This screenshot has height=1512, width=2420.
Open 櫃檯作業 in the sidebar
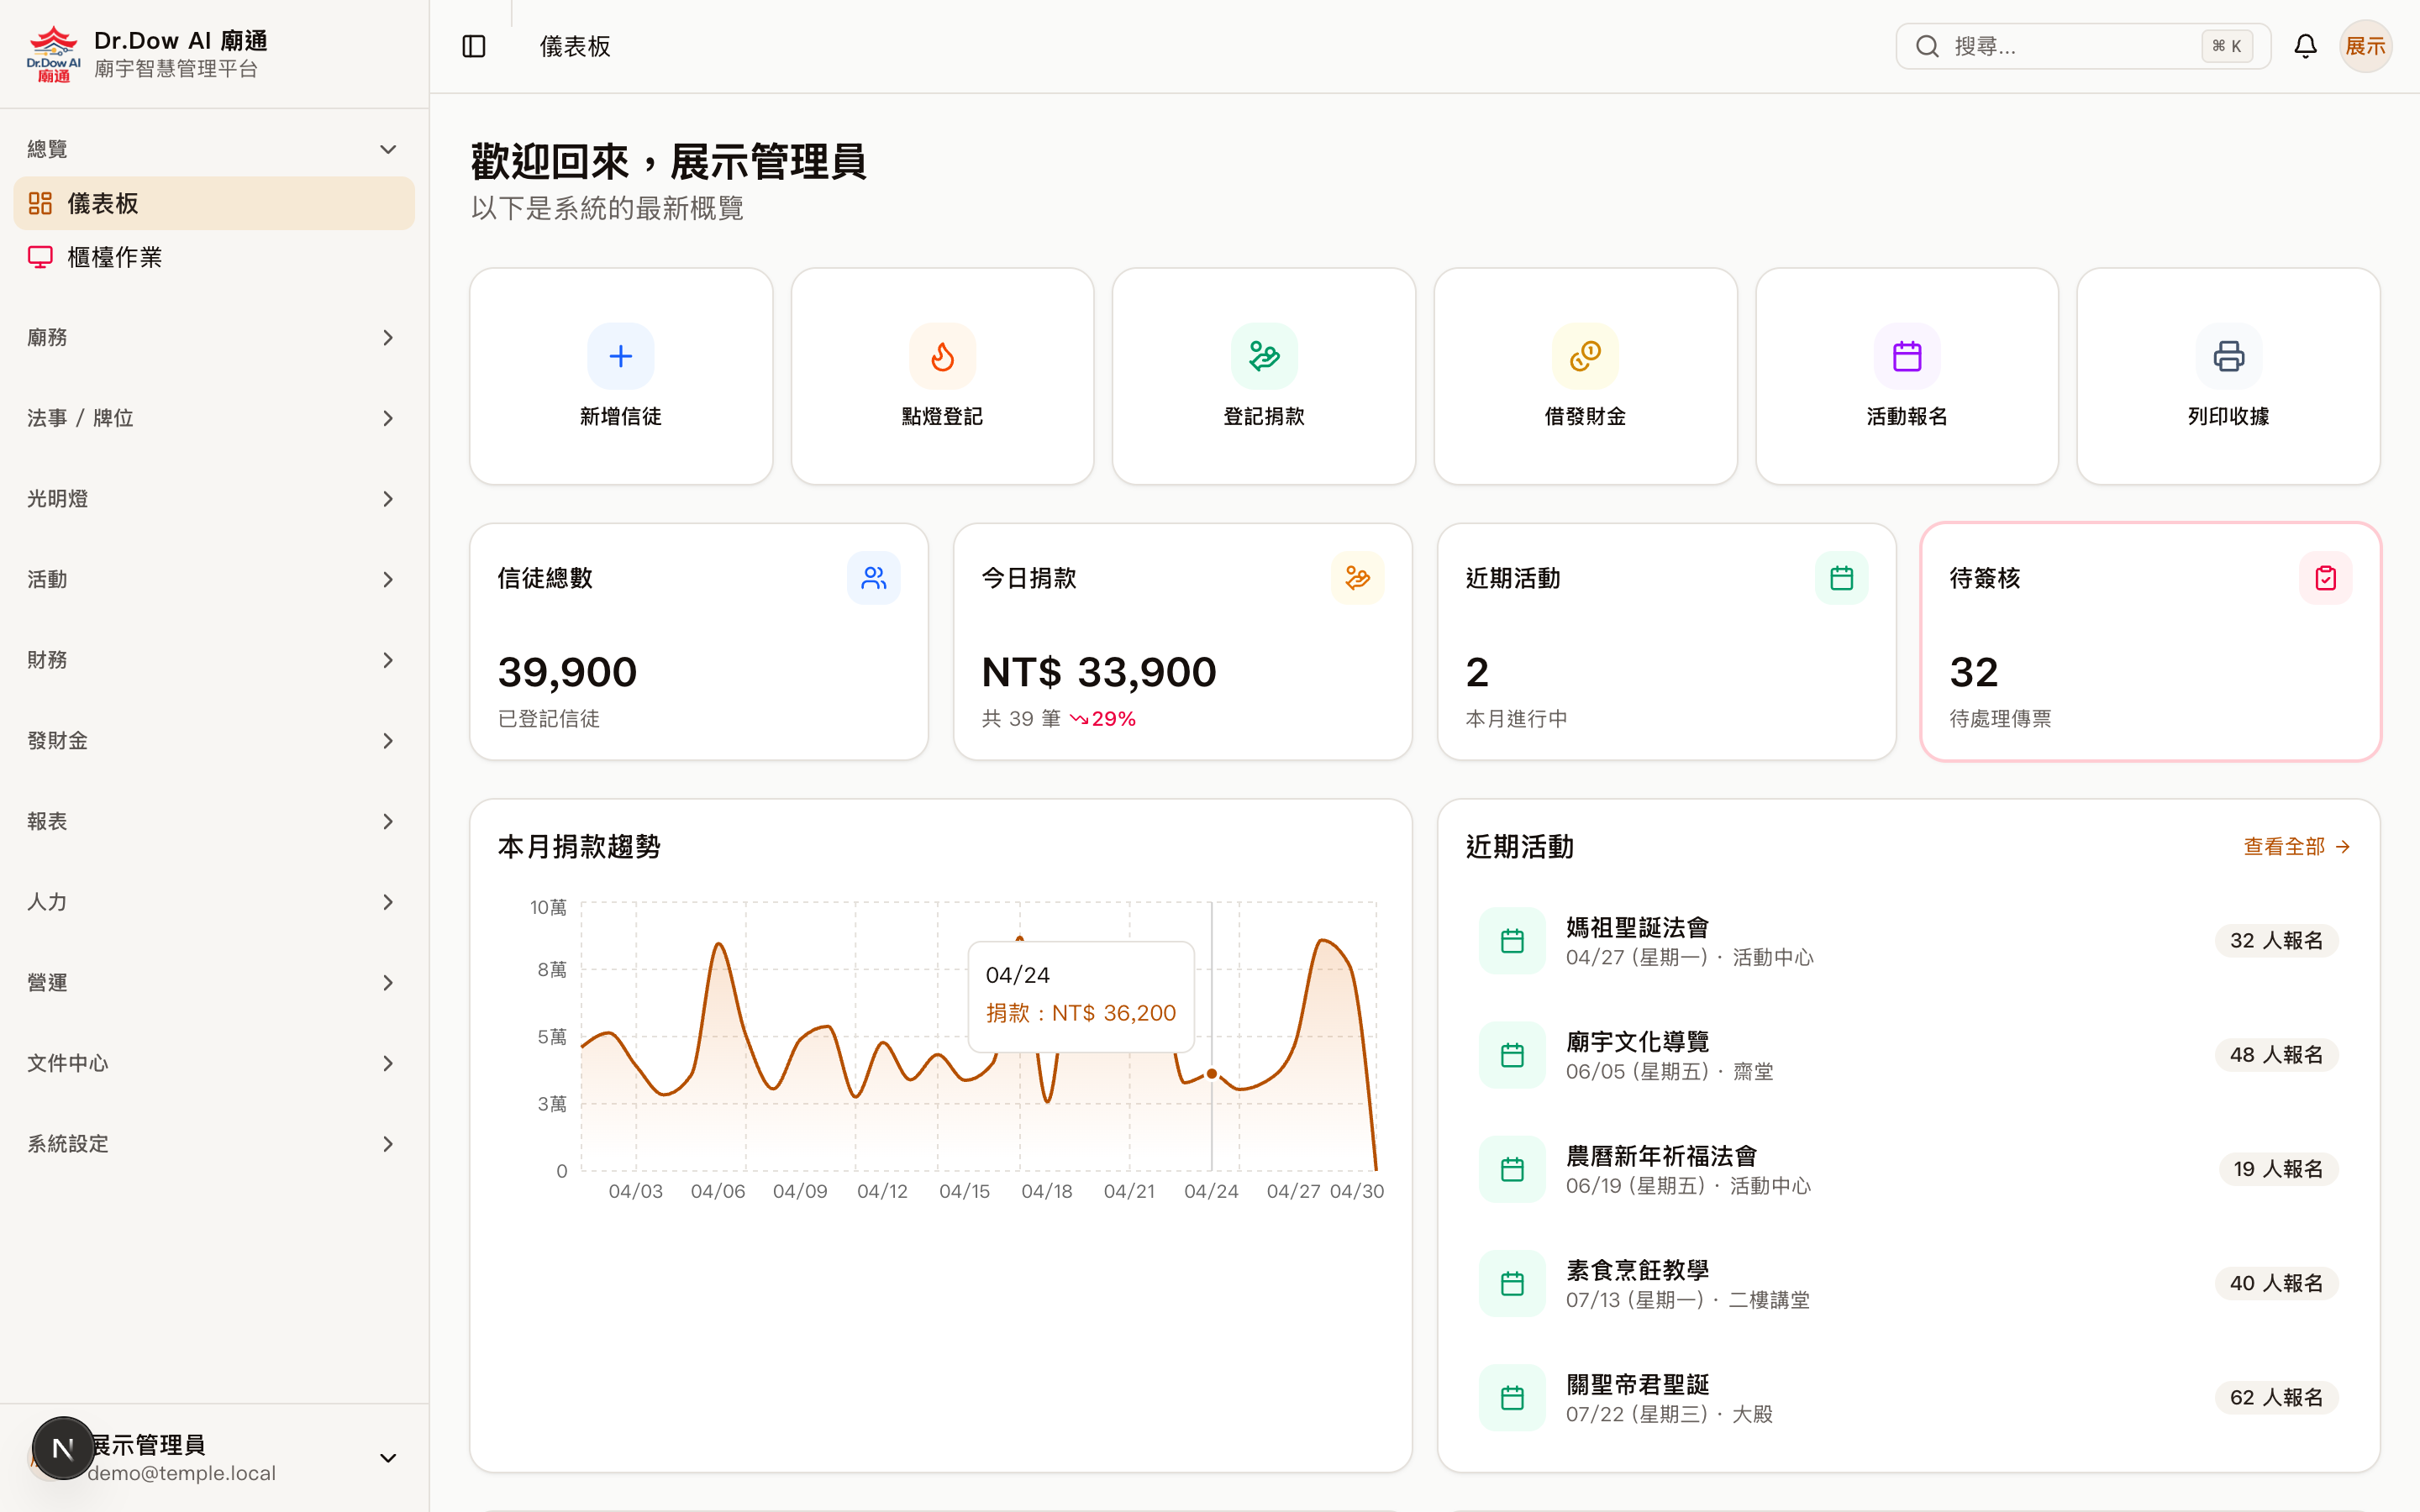114,257
